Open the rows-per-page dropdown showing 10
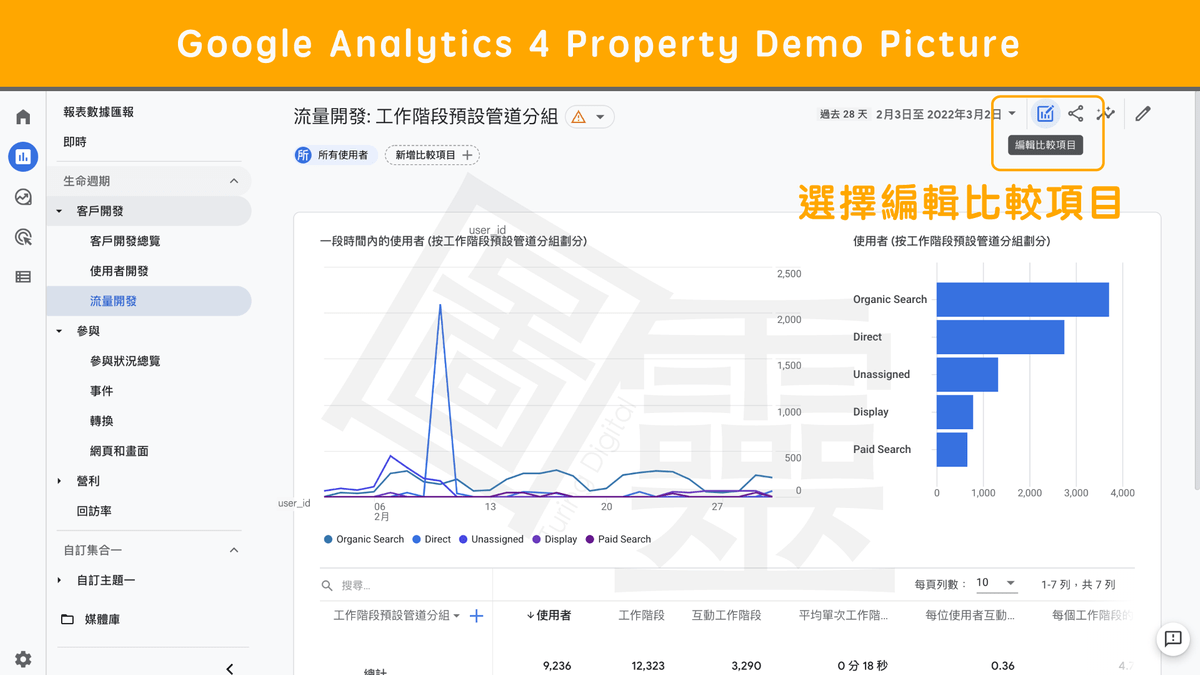Viewport: 1200px width, 675px height. [996, 583]
